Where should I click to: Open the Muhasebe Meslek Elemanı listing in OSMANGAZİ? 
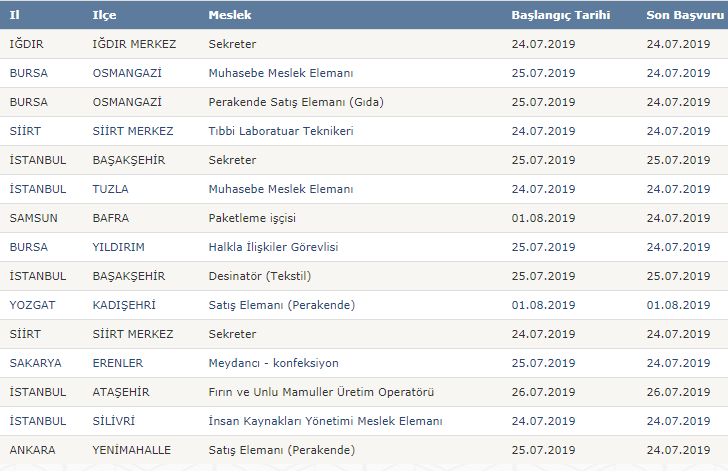point(280,73)
